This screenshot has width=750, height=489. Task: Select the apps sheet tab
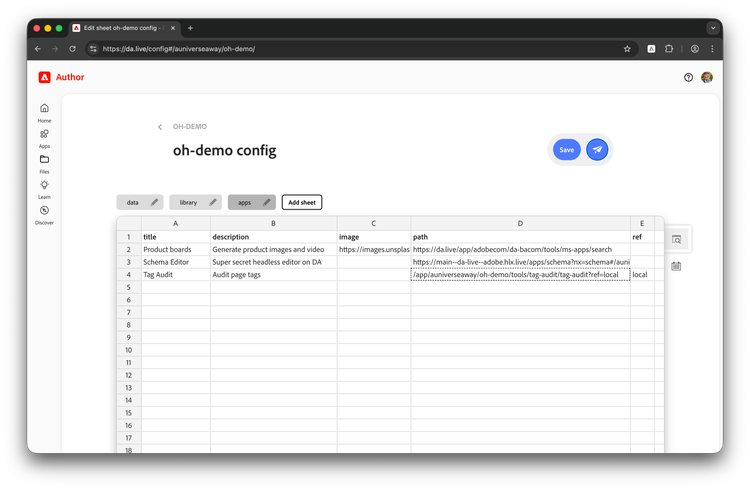coord(244,202)
